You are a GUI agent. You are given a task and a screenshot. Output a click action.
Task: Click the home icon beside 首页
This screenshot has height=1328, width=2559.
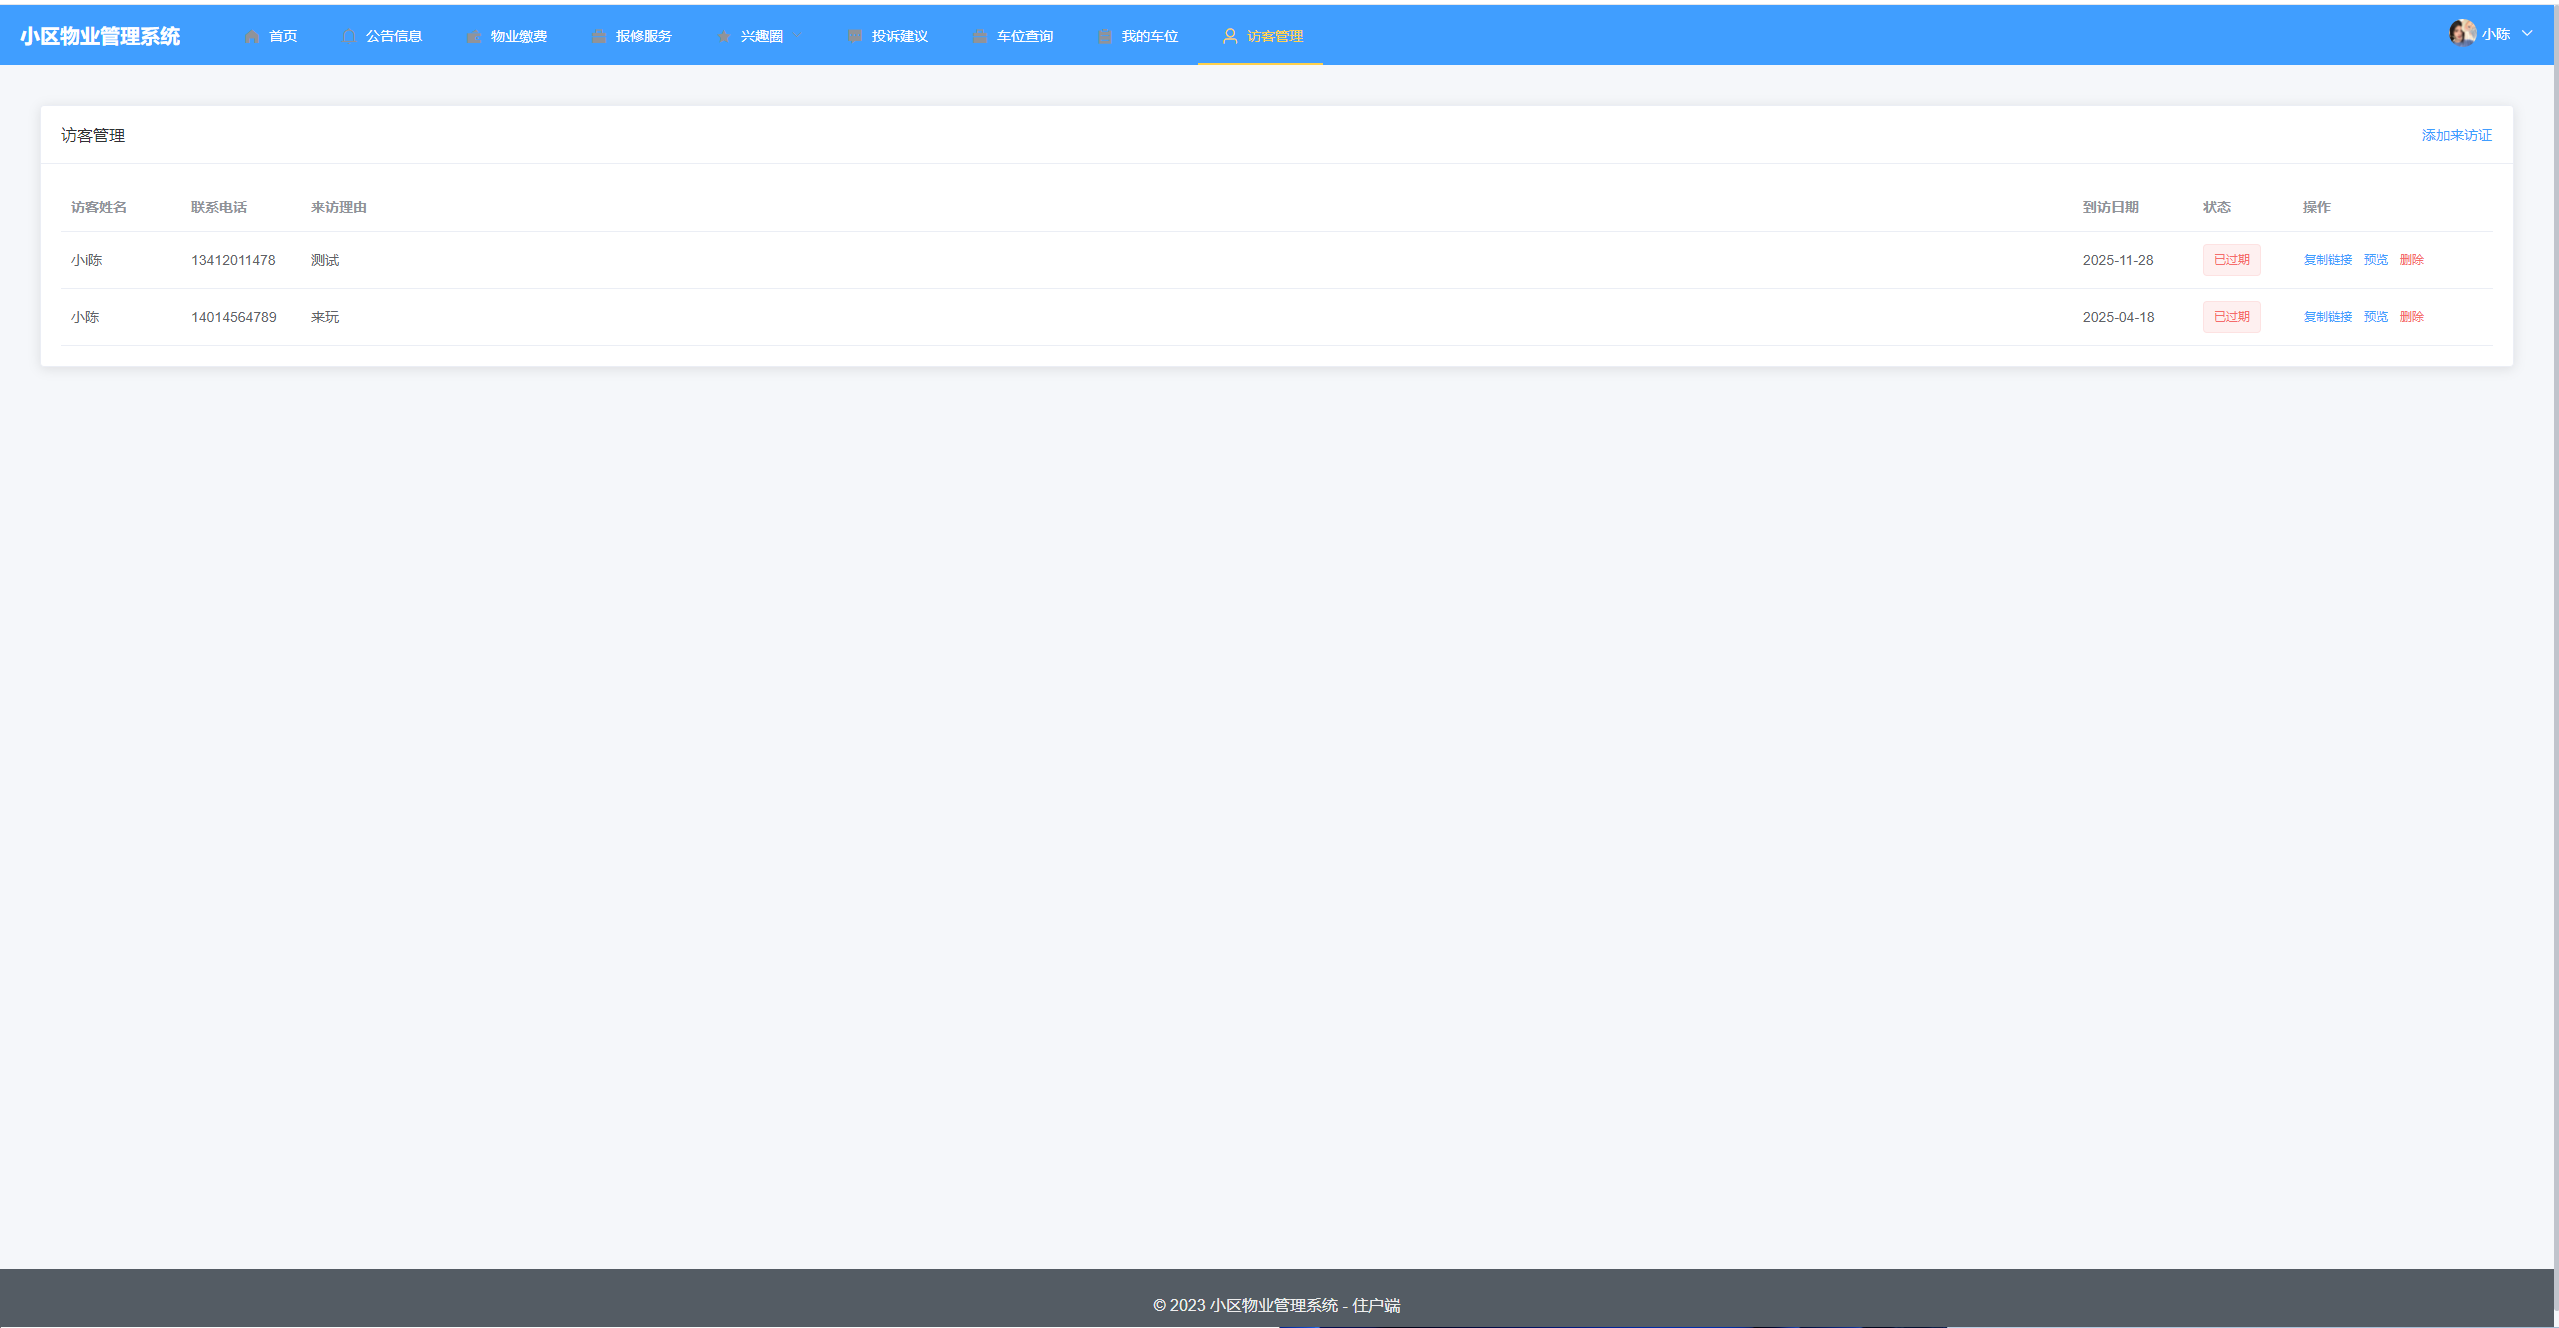(252, 36)
